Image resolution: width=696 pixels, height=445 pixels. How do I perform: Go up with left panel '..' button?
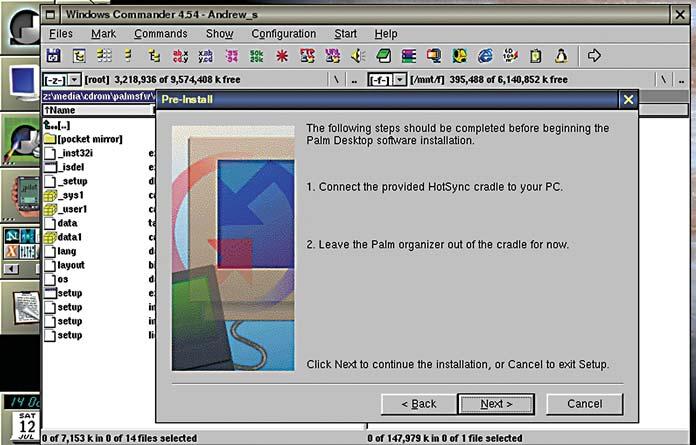point(354,80)
